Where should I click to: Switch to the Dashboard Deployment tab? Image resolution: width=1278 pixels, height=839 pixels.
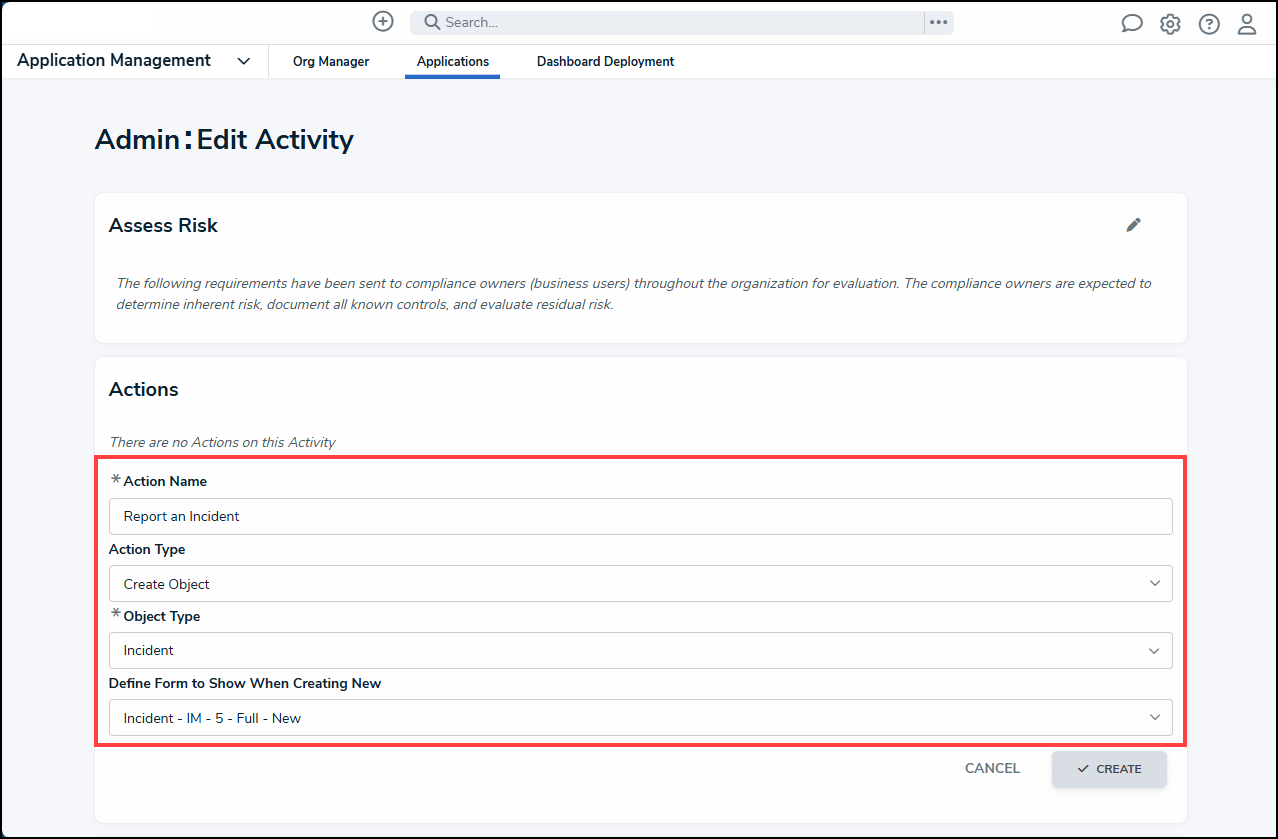click(x=605, y=62)
